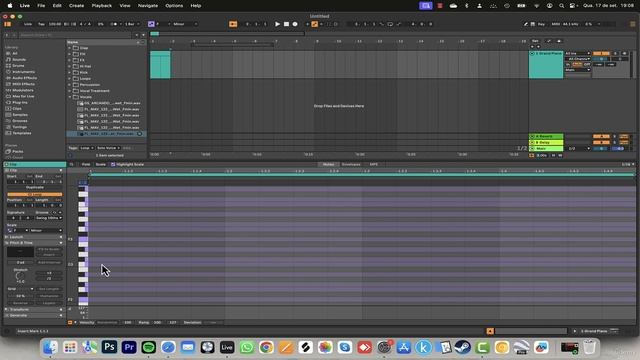640x360 pixels.
Task: Open the Templates browser category
Action: 22,133
